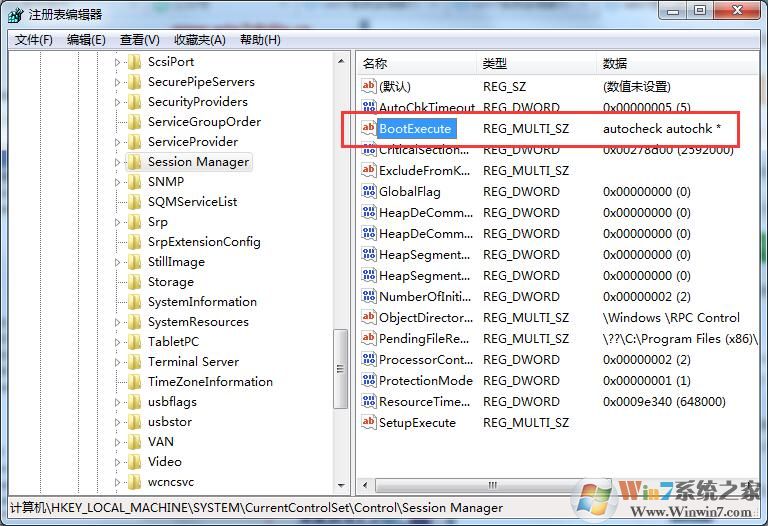
Task: Click the GlobalFlag DWORD icon
Action: pos(368,191)
